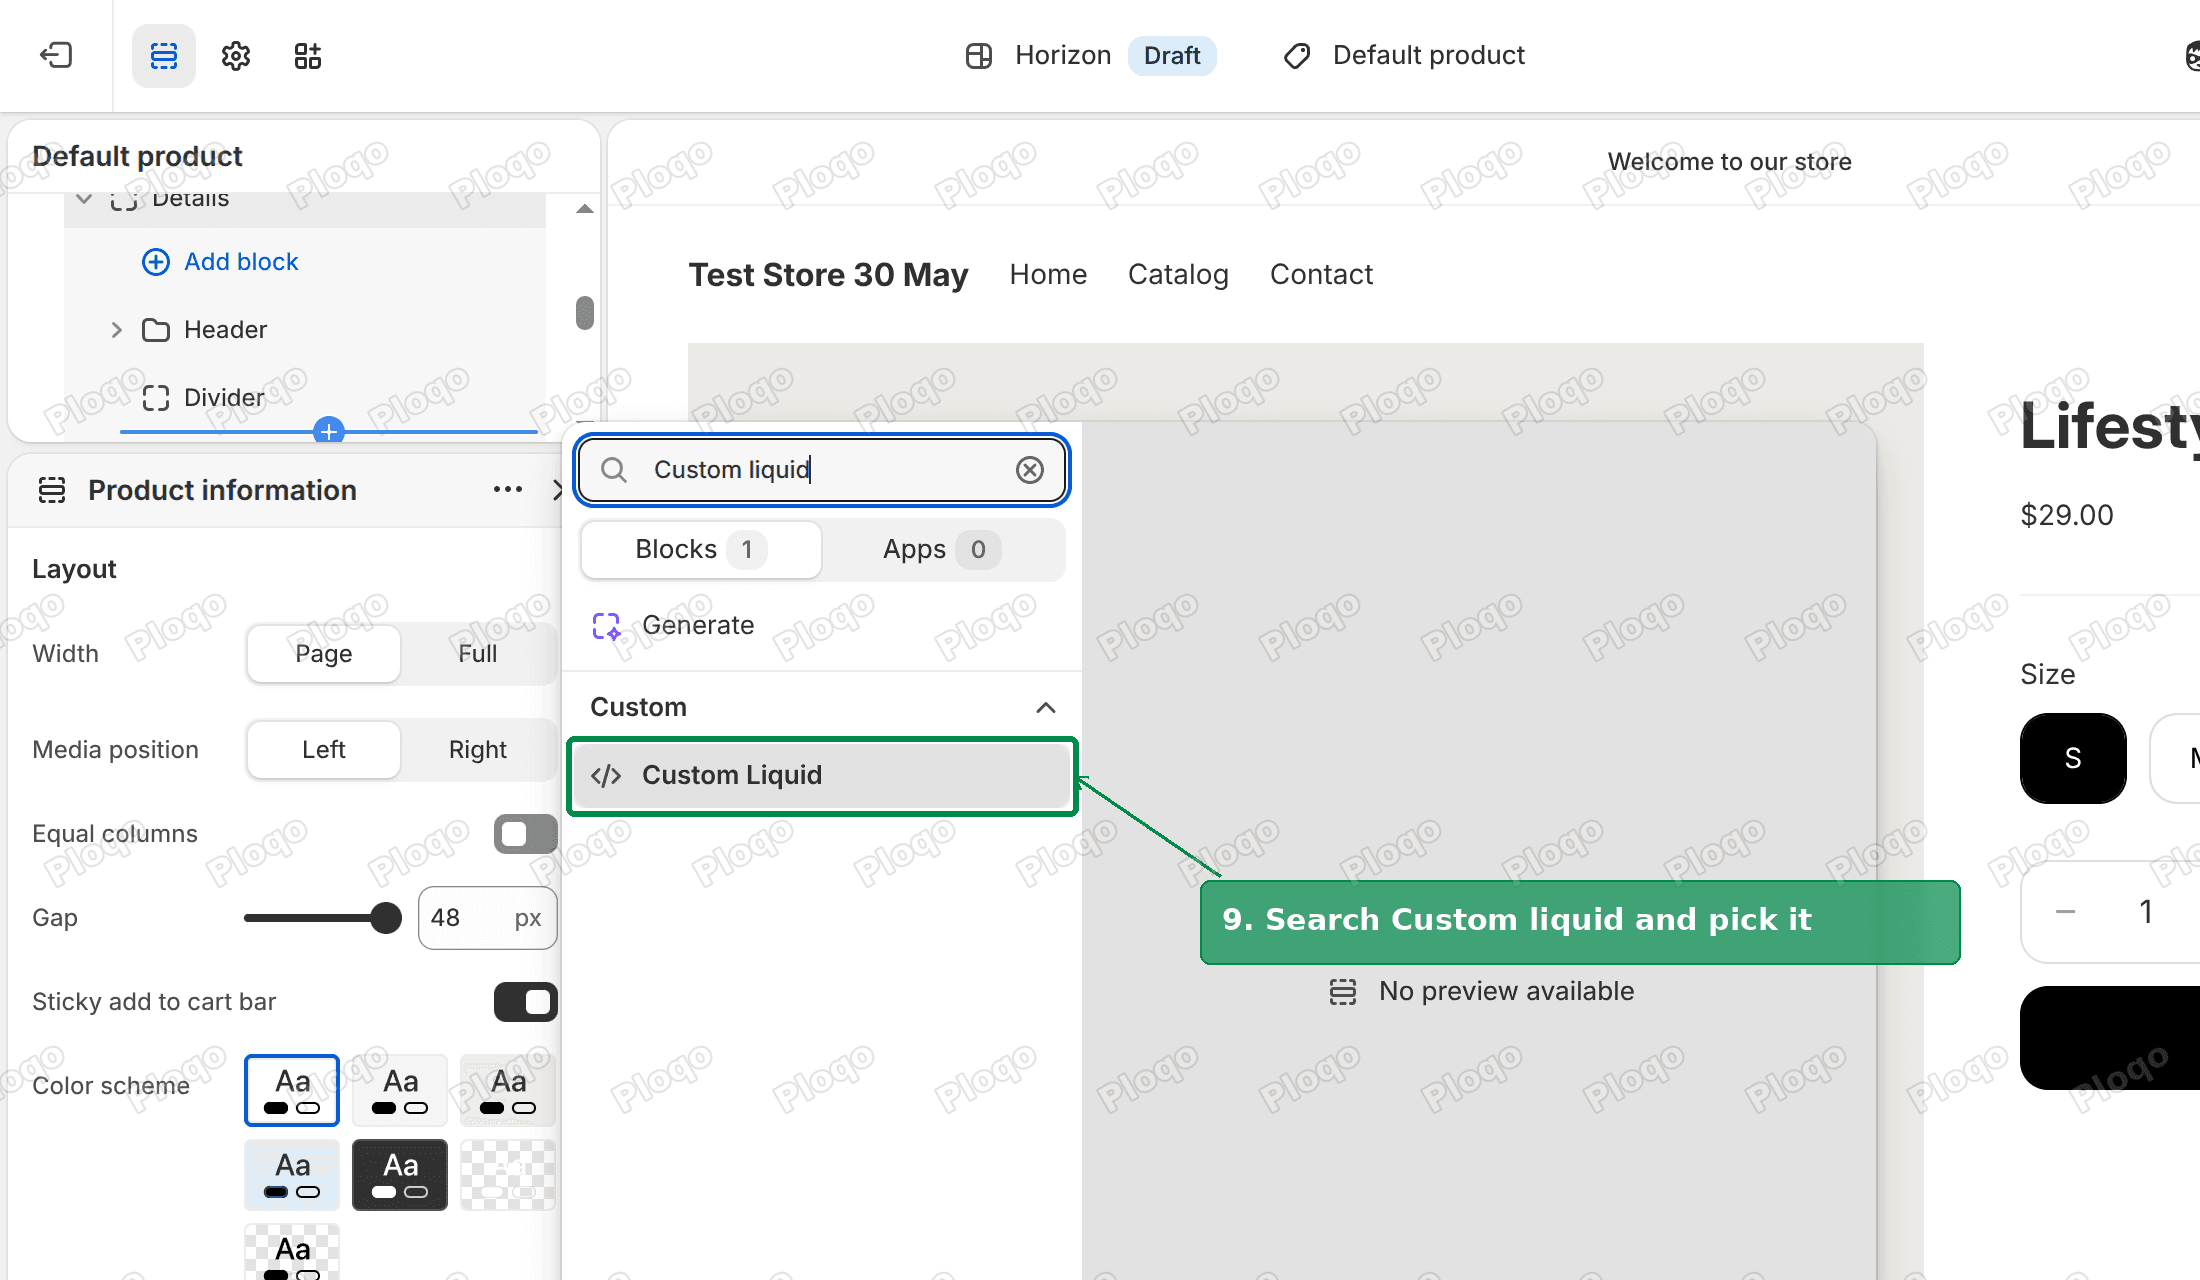Click the Divider block icon
The width and height of the screenshot is (2200, 1280).
click(156, 398)
